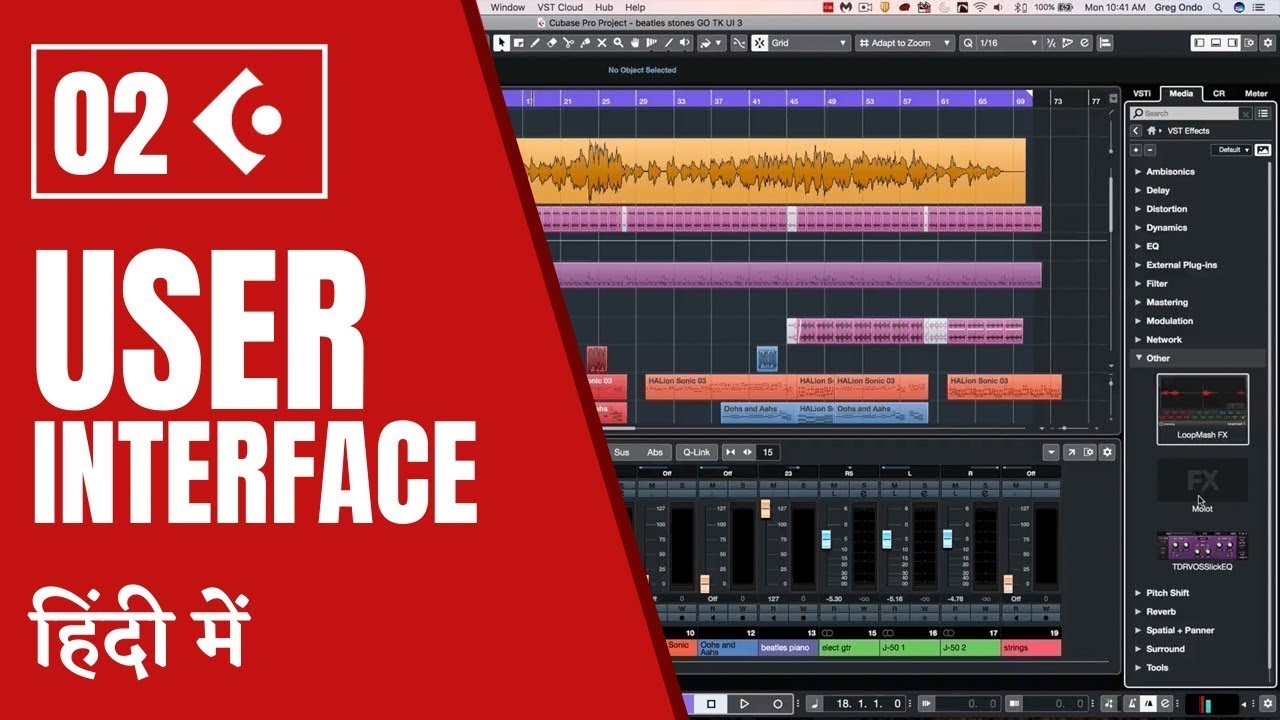Mute the strings channel

(1016, 485)
